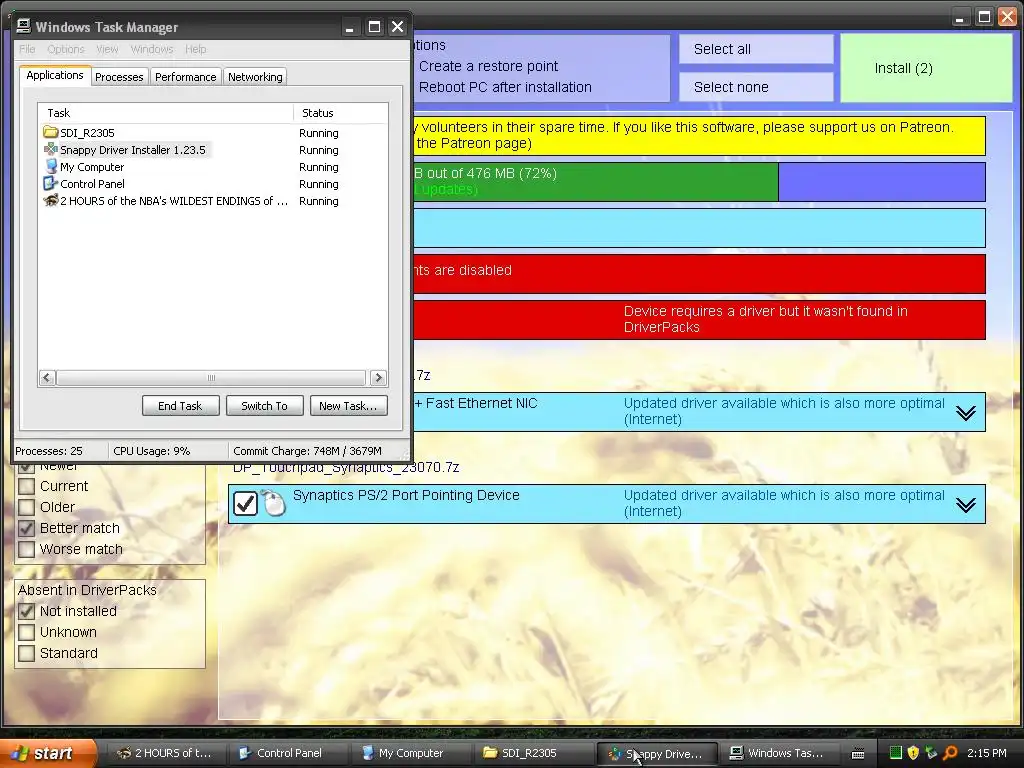Screen dimensions: 1024x768
Task: Click the task list scroll left arrow
Action: pyautogui.click(x=47, y=377)
